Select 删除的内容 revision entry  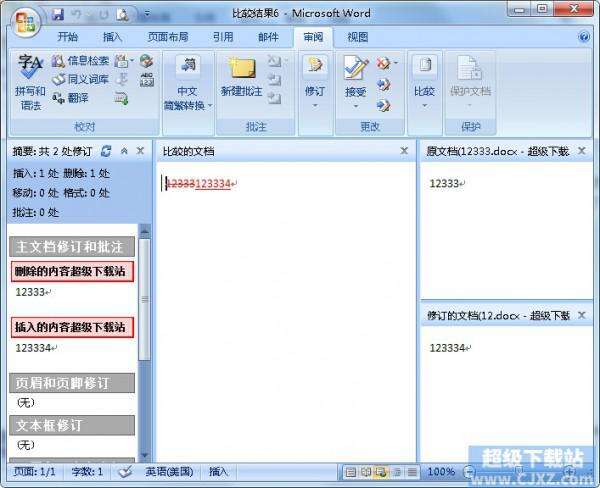(72, 271)
